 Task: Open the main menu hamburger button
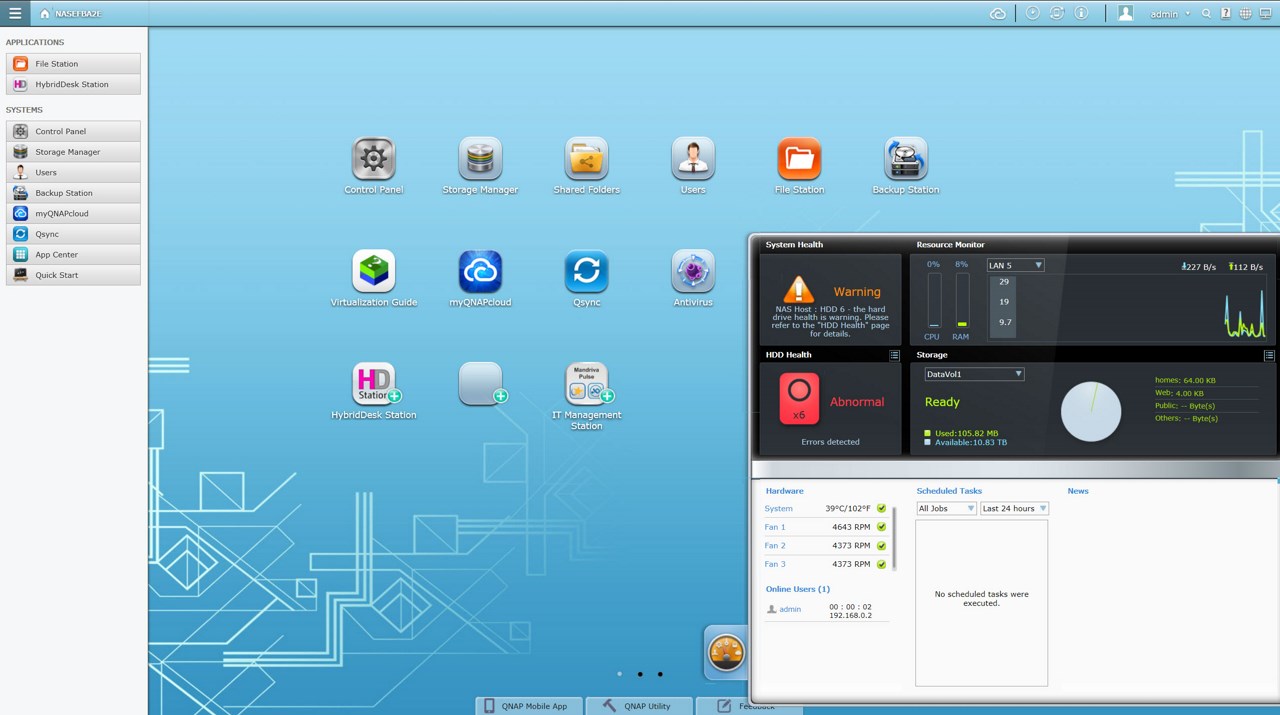click(15, 13)
